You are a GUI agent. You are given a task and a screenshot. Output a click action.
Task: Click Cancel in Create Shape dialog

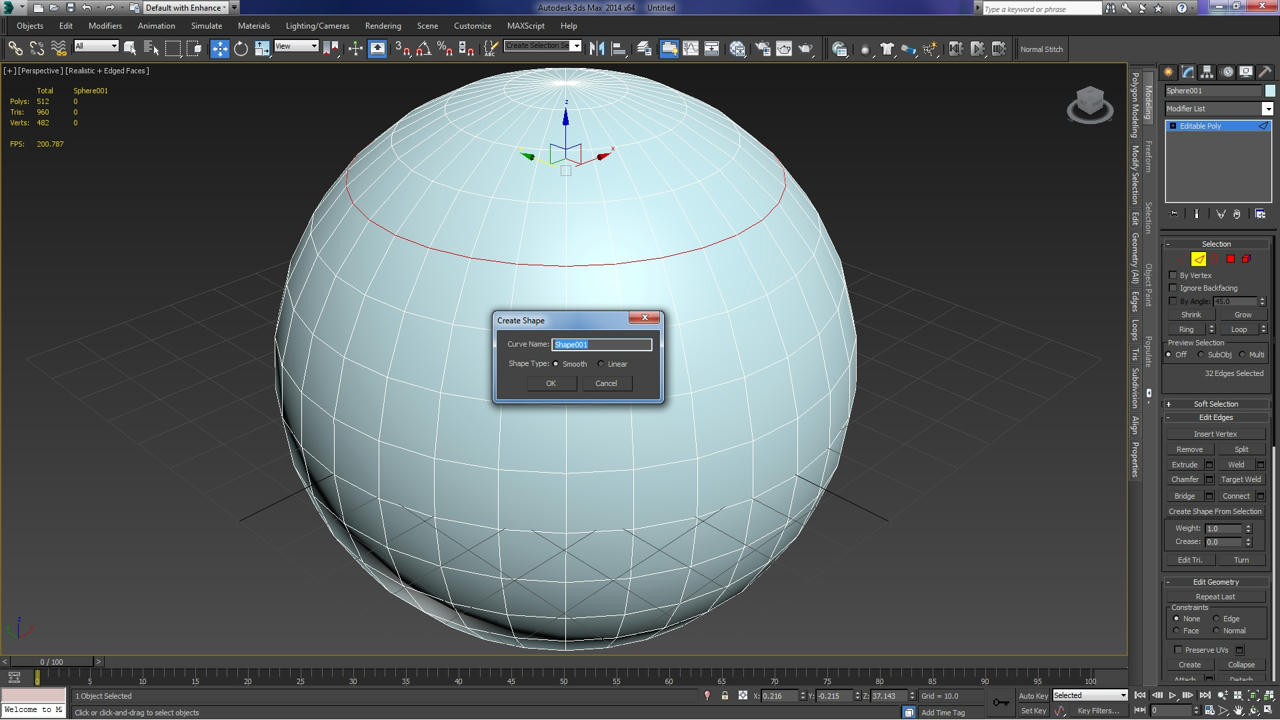pos(606,383)
